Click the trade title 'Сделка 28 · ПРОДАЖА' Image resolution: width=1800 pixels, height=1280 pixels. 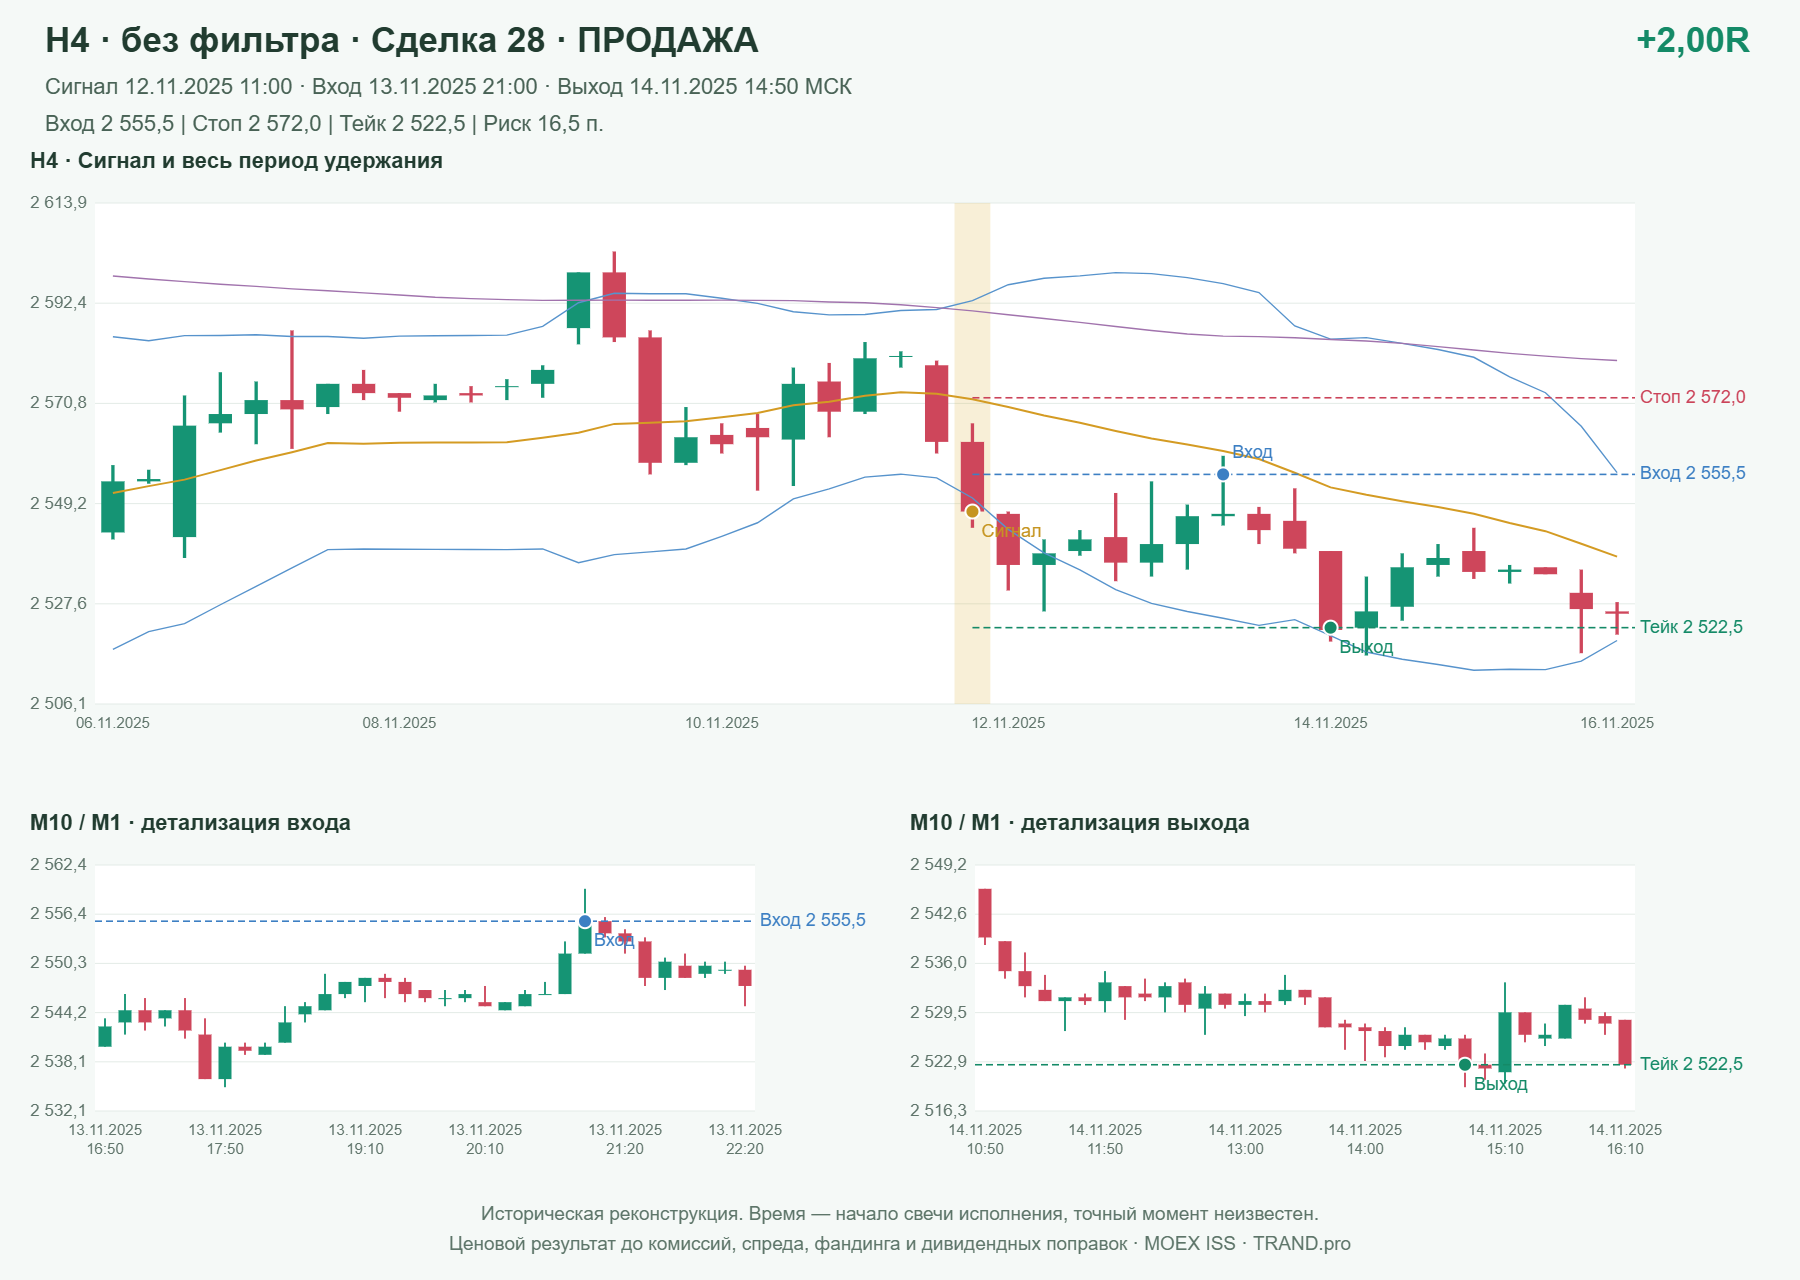tap(564, 40)
